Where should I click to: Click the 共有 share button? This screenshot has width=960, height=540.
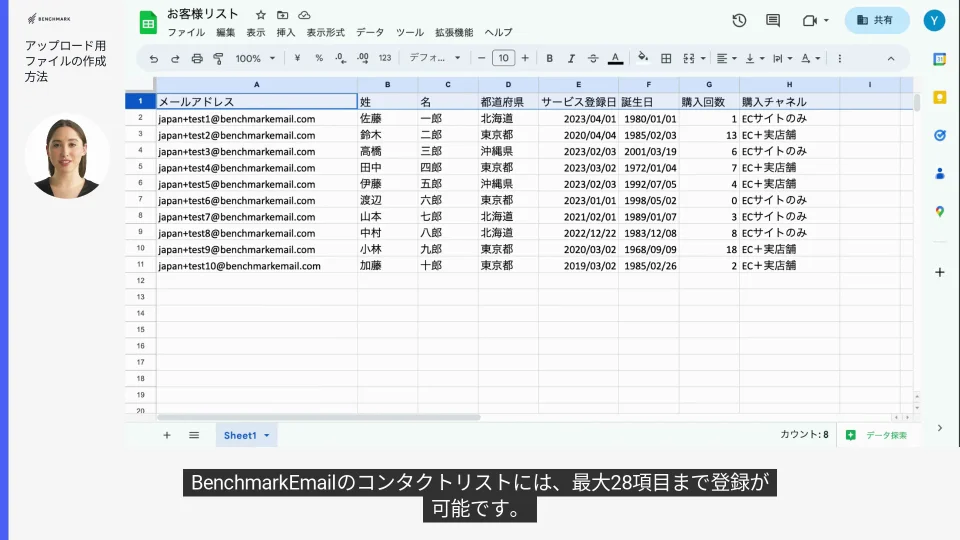(x=876, y=20)
